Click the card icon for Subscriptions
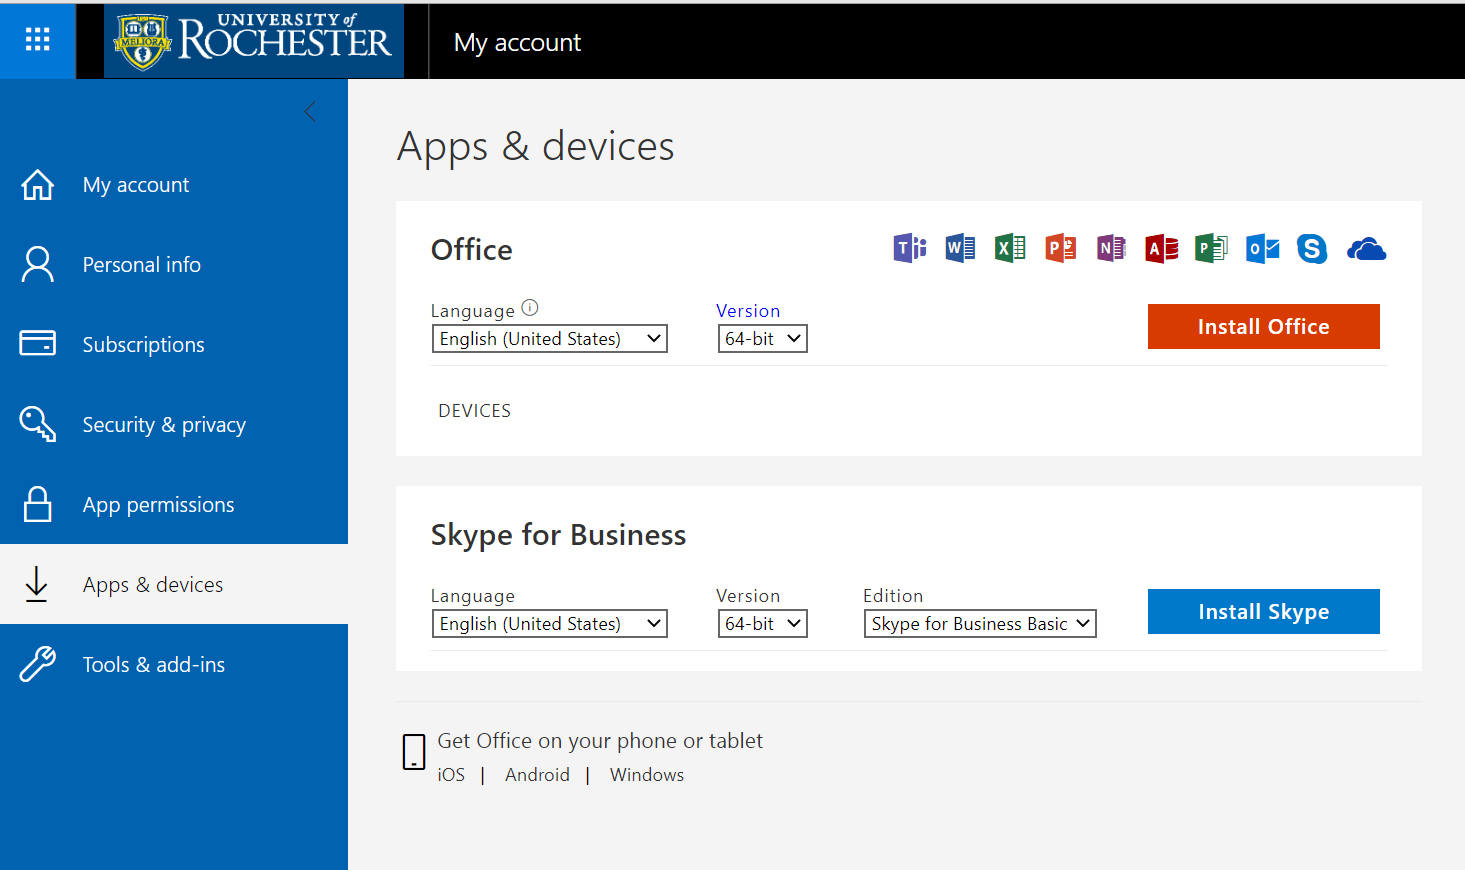Image resolution: width=1465 pixels, height=870 pixels. click(x=38, y=344)
